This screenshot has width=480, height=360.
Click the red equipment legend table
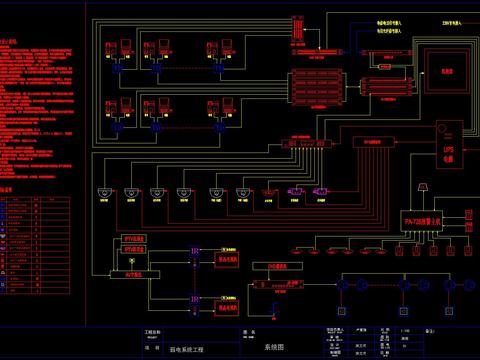click(35, 245)
